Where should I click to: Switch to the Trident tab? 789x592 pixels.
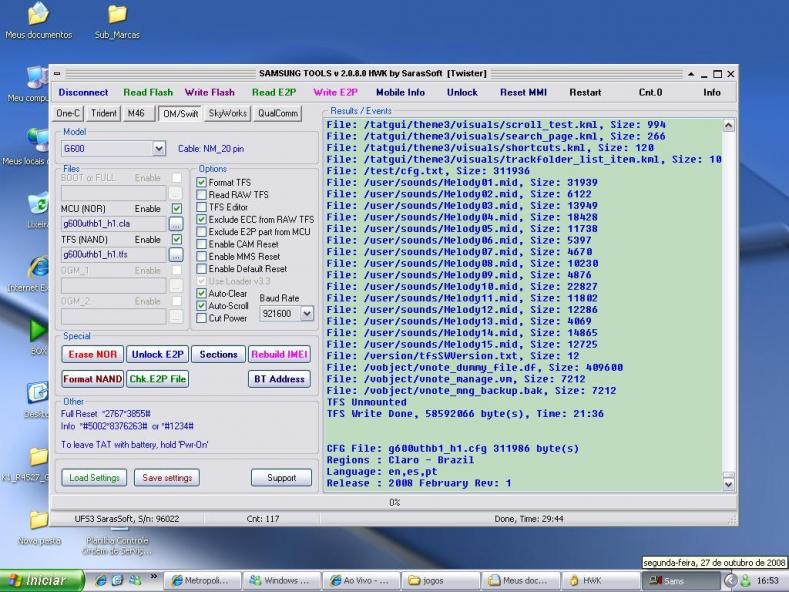click(104, 113)
